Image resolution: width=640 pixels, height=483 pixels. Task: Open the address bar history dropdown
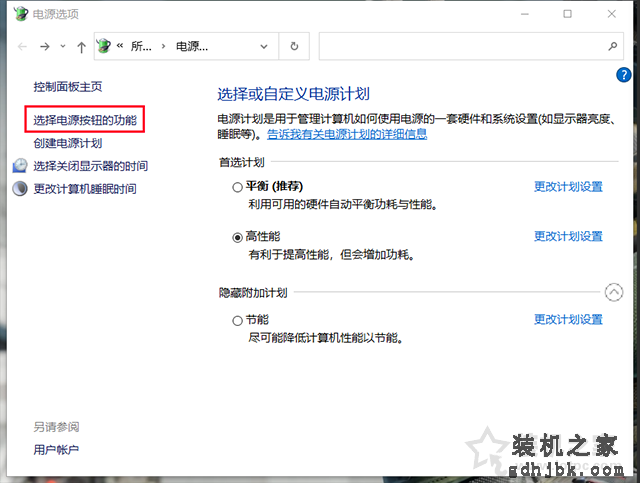coord(264,47)
